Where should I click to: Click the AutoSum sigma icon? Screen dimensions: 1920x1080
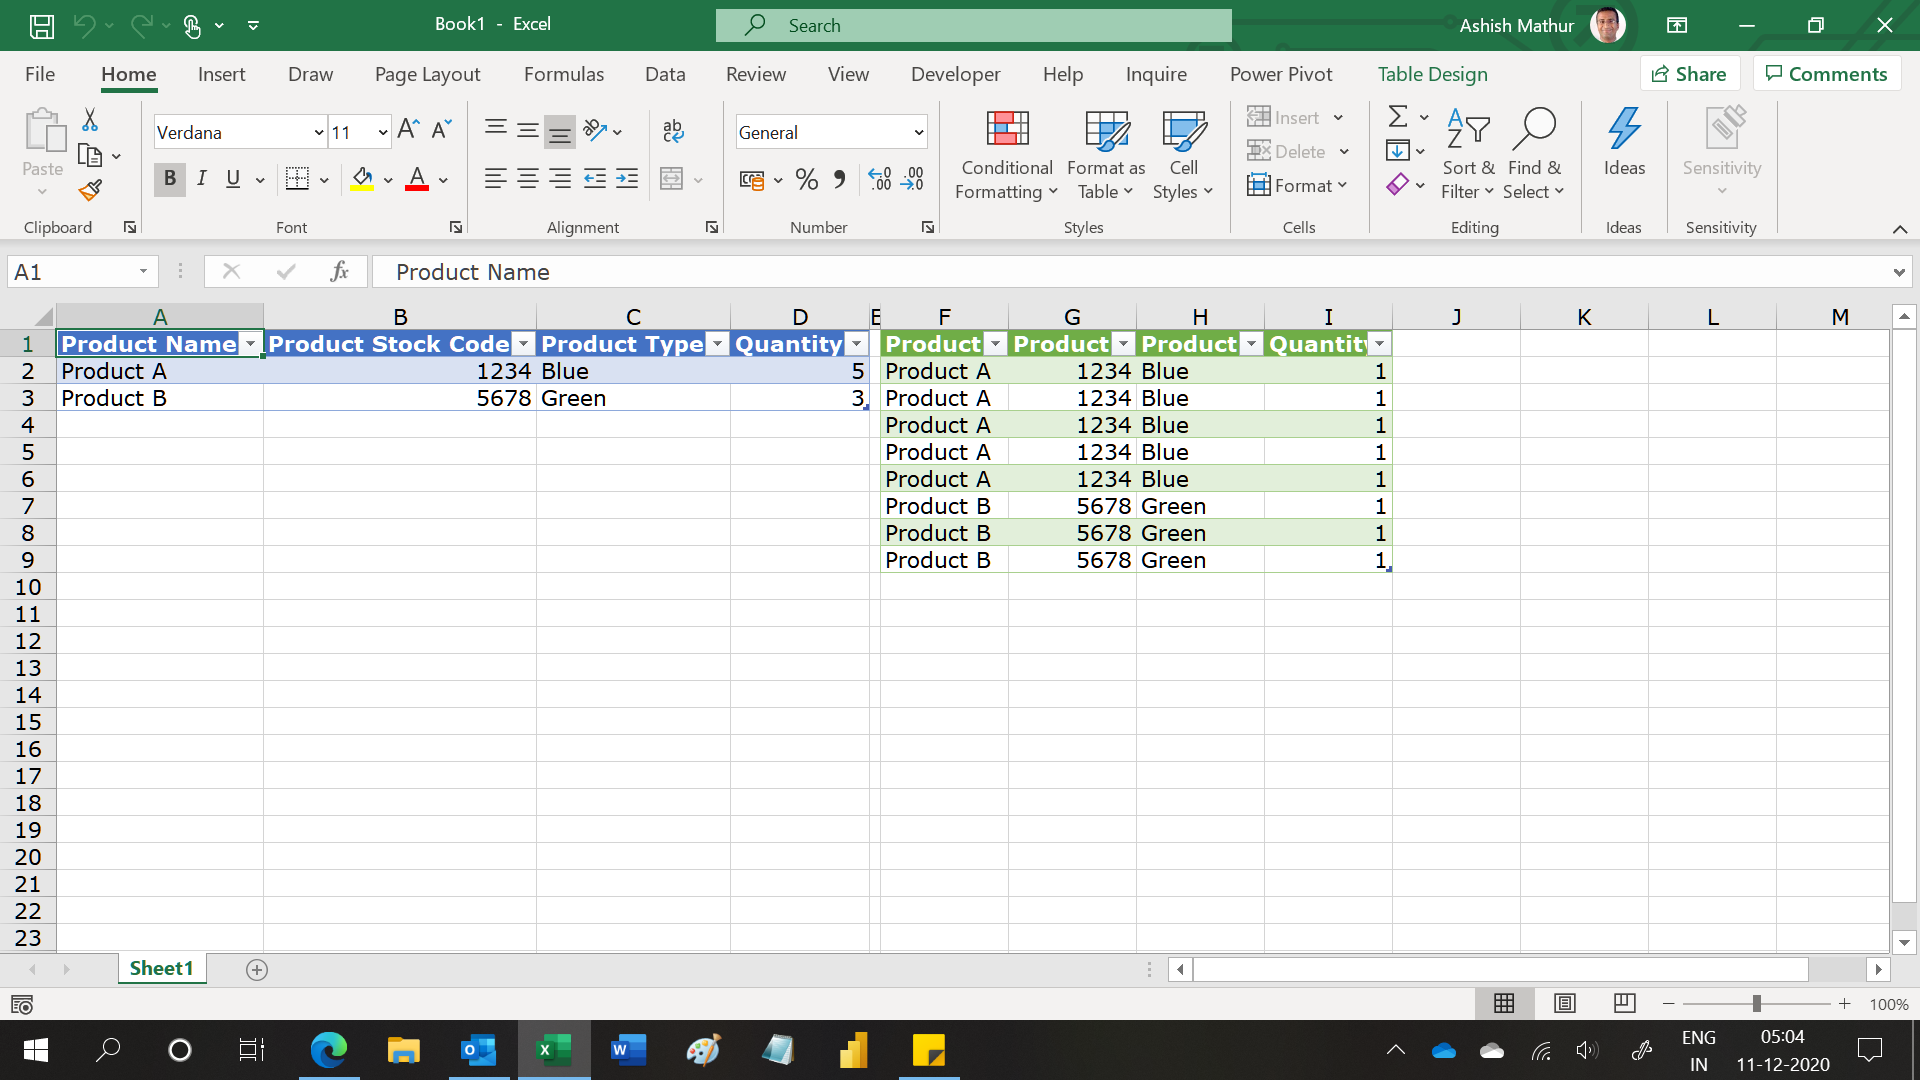pyautogui.click(x=1398, y=117)
